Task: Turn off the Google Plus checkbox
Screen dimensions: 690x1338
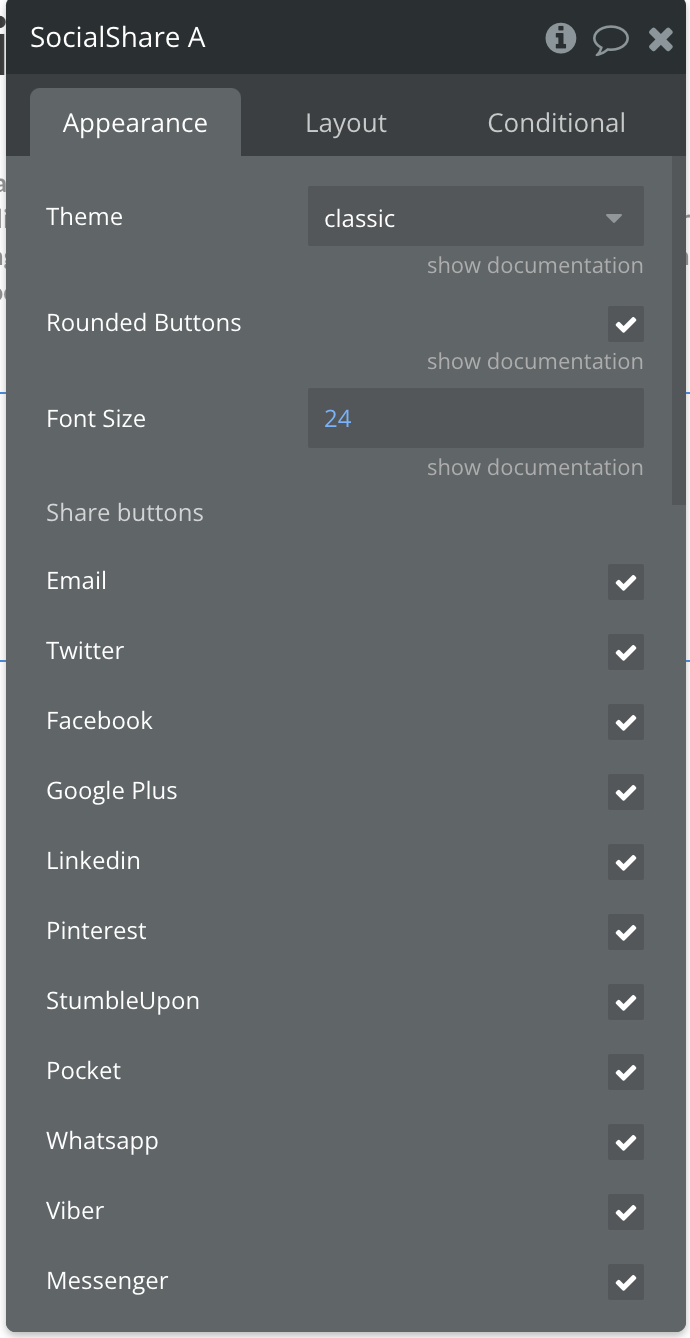Action: tap(626, 792)
